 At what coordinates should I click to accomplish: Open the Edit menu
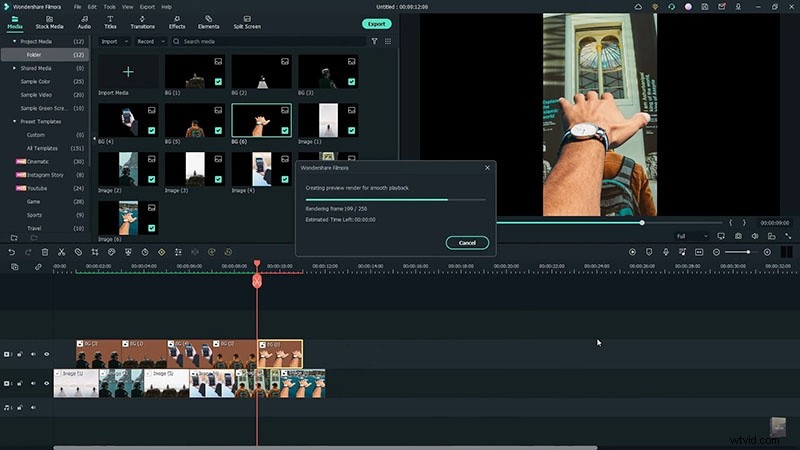coord(92,7)
